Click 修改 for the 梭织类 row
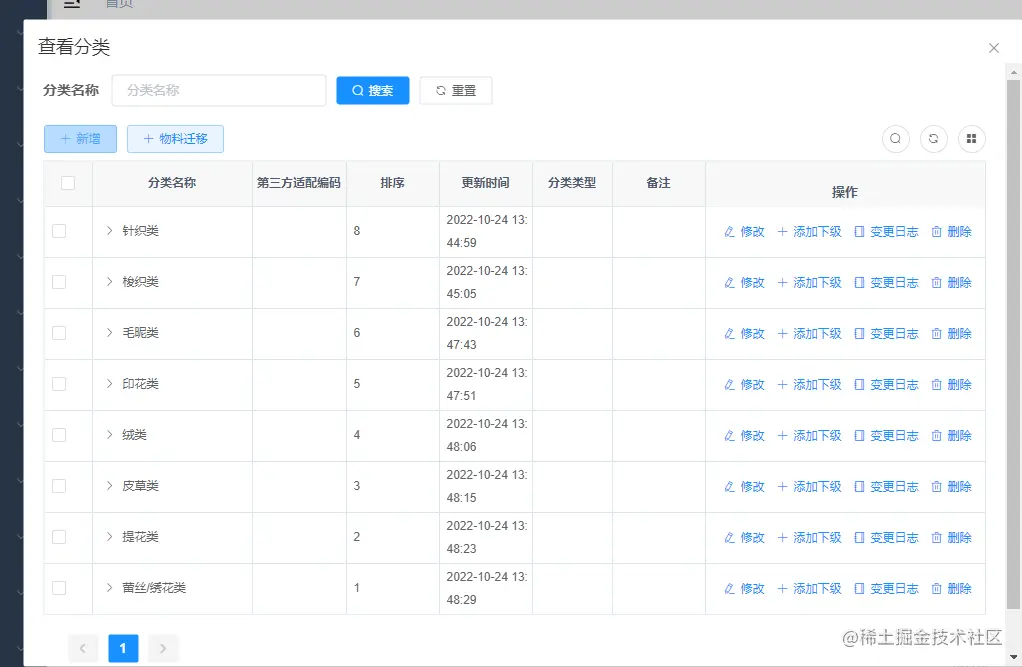Viewport: 1022px width, 667px height. [x=744, y=282]
